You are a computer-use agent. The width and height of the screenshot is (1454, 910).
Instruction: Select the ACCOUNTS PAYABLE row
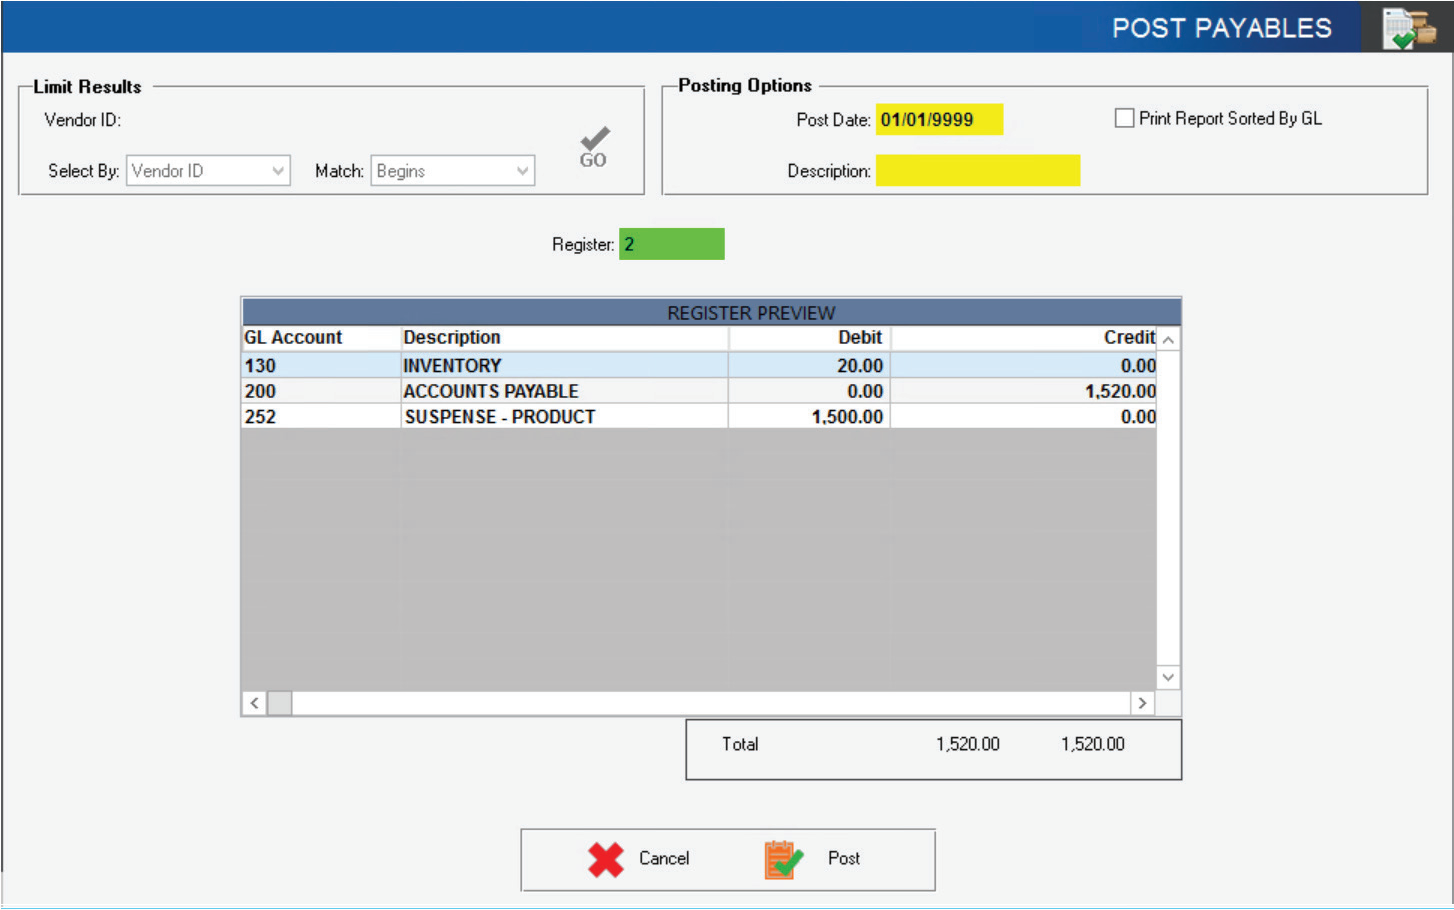490,391
